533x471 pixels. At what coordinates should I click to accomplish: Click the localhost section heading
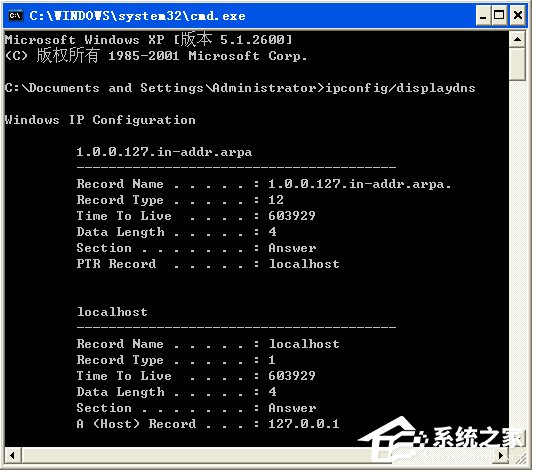coord(112,312)
